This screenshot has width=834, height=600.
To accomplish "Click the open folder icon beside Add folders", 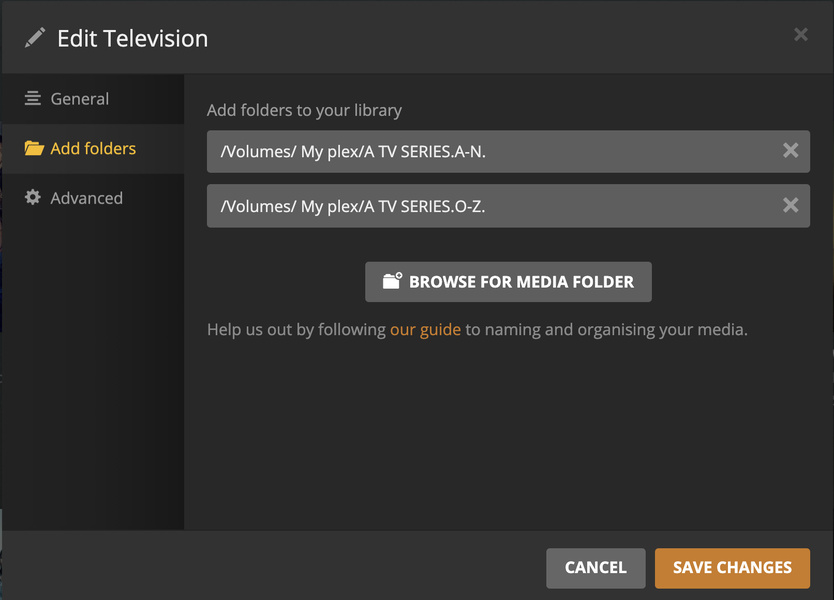I will coord(34,149).
